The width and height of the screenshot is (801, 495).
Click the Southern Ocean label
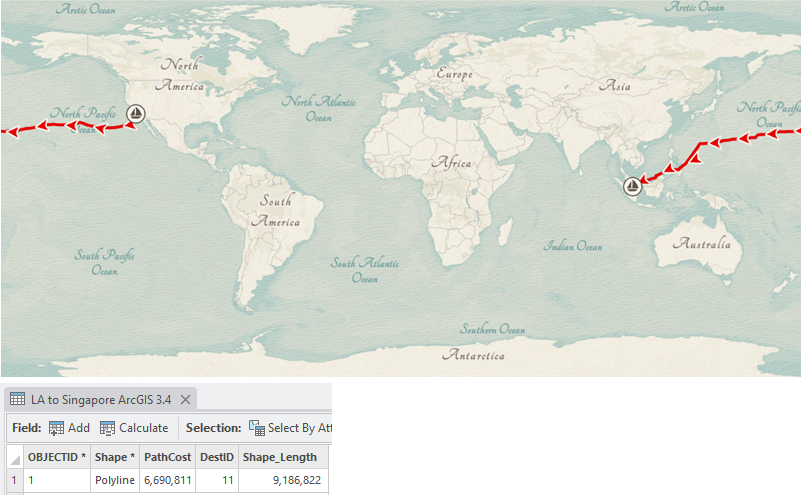[x=492, y=329]
